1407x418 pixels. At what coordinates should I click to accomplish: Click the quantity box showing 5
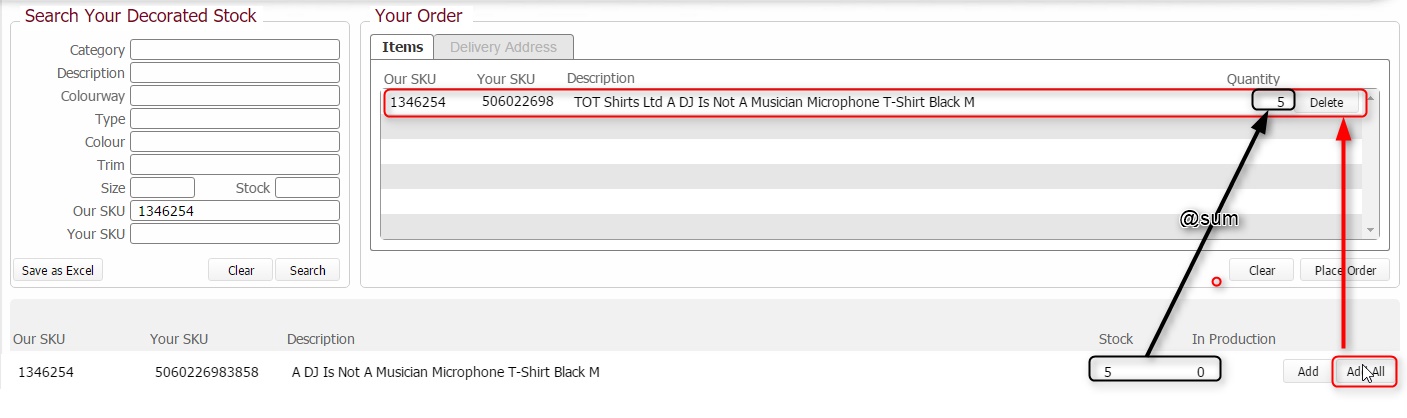1273,102
